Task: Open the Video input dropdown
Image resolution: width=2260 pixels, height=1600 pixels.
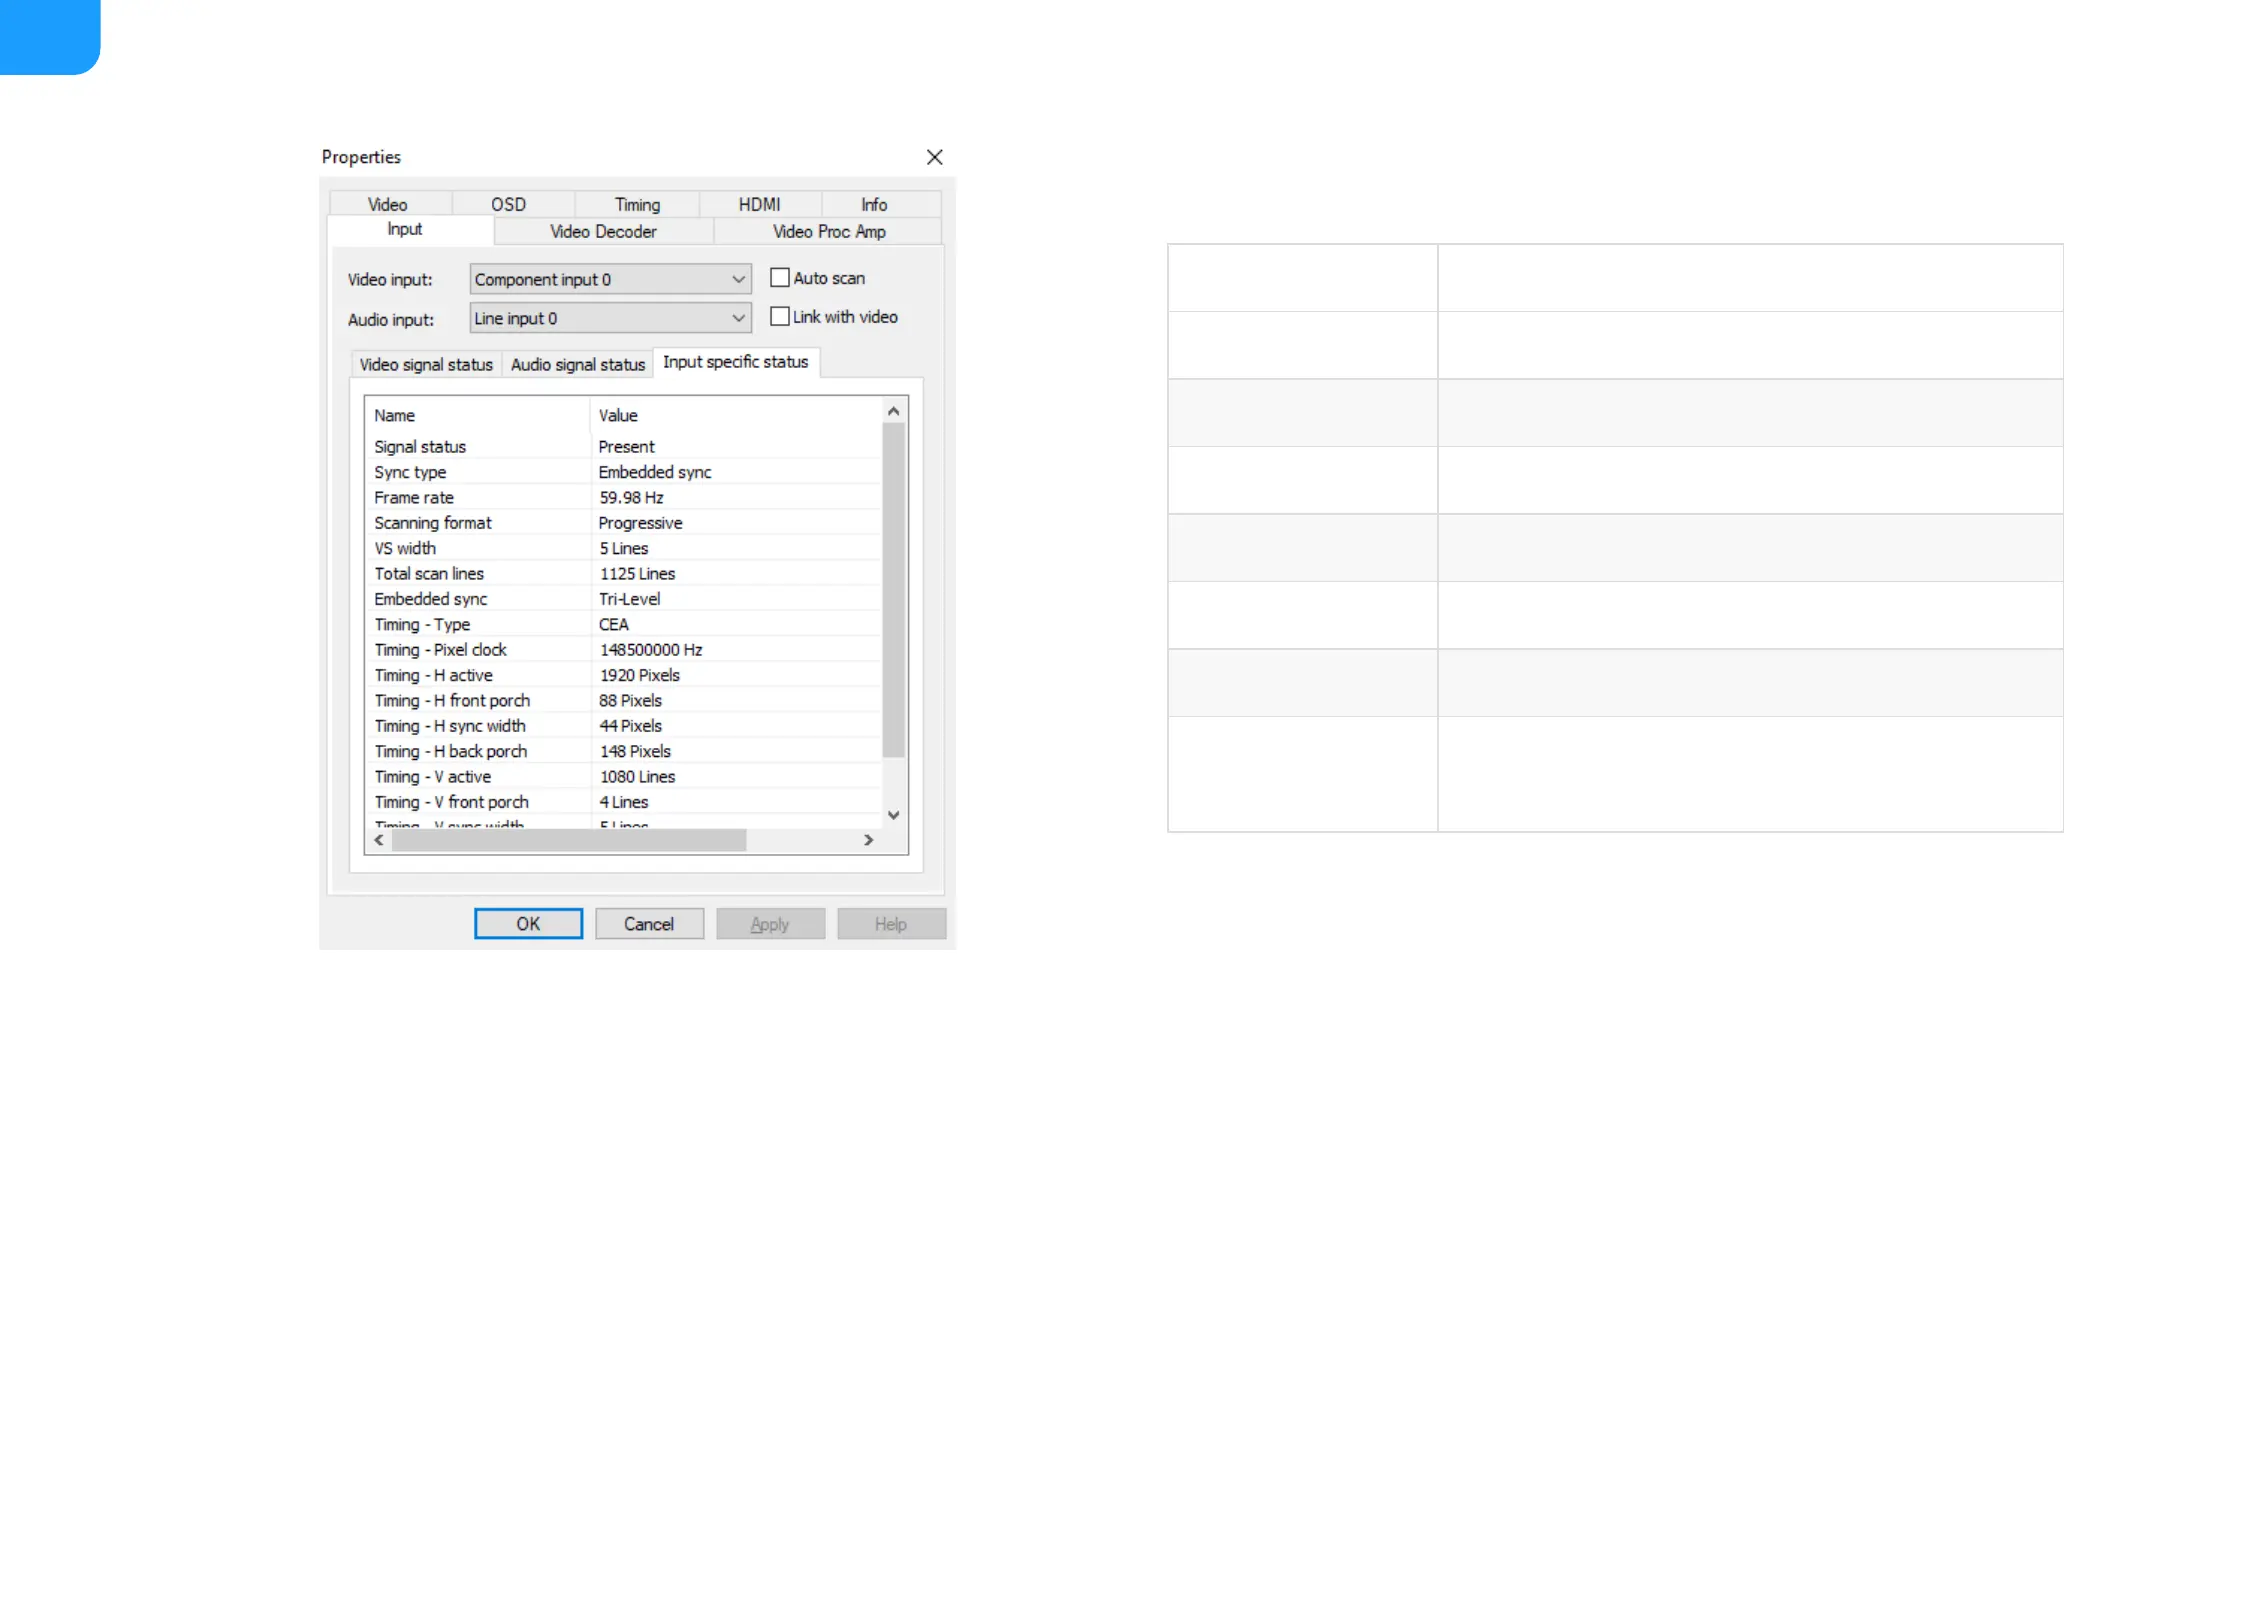Action: tap(610, 279)
